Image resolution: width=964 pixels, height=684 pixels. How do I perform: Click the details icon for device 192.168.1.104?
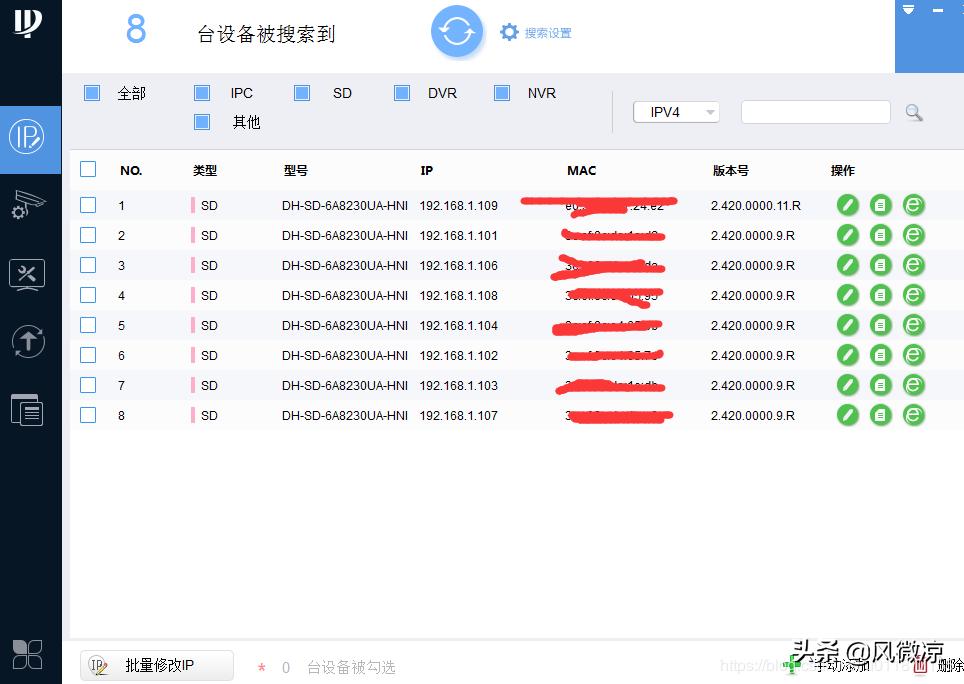point(880,325)
